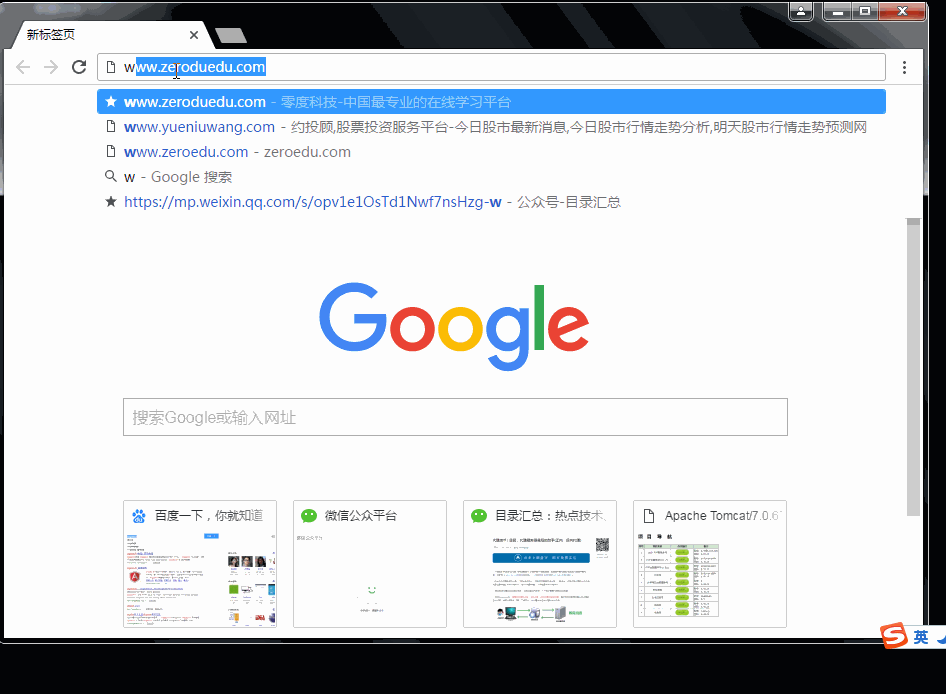Click the Sogou input method S icon

click(894, 635)
